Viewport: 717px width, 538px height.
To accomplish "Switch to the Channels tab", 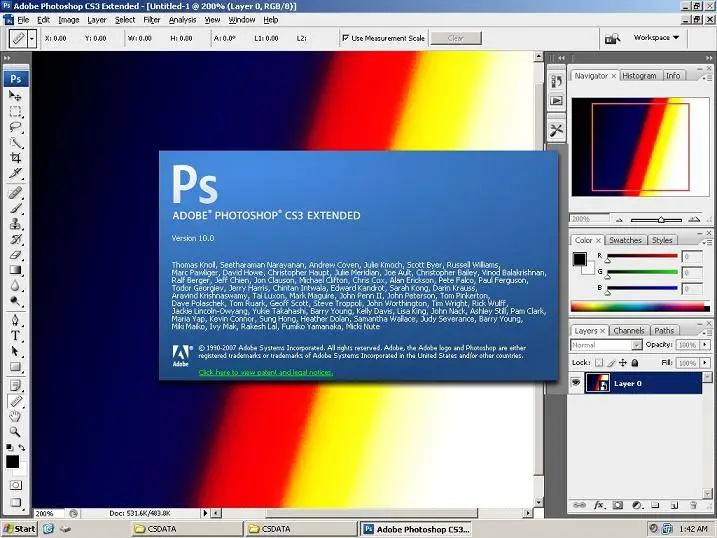I will tap(629, 330).
